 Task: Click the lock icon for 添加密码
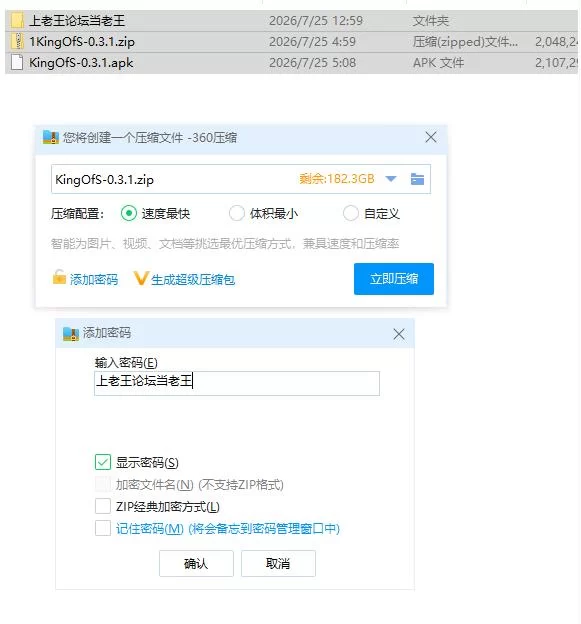59,277
